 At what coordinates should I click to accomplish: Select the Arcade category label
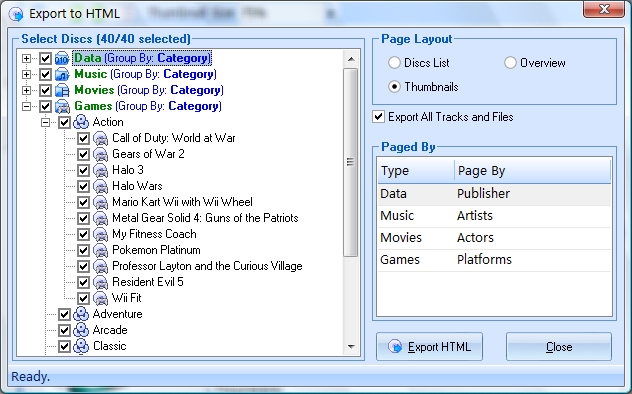click(x=110, y=330)
